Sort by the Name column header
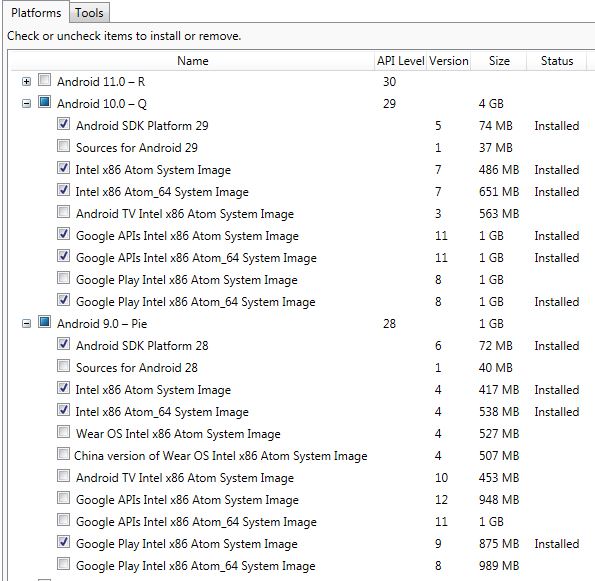 coord(193,61)
